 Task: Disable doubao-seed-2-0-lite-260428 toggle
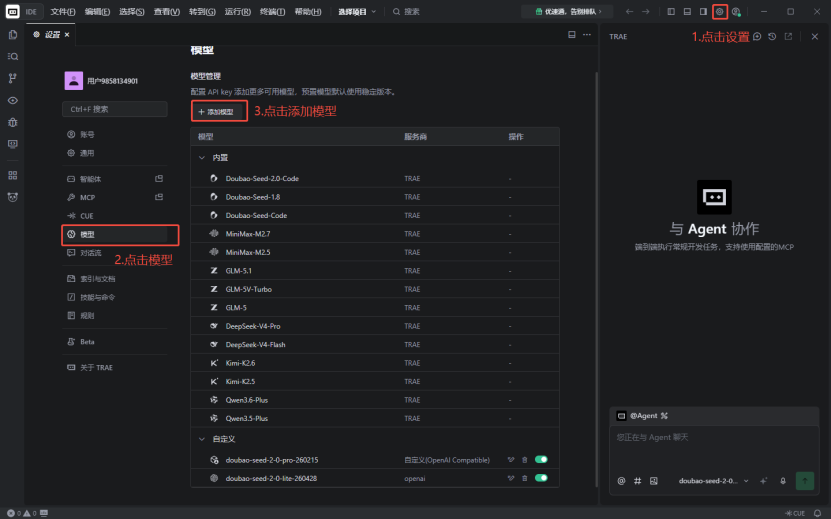(x=541, y=478)
